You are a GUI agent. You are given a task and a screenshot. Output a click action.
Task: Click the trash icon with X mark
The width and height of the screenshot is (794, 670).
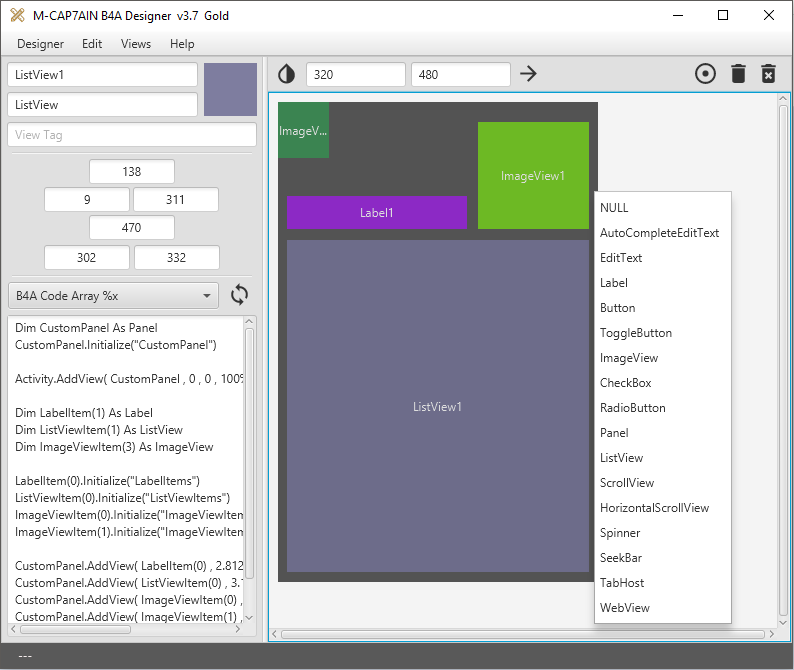pos(768,74)
